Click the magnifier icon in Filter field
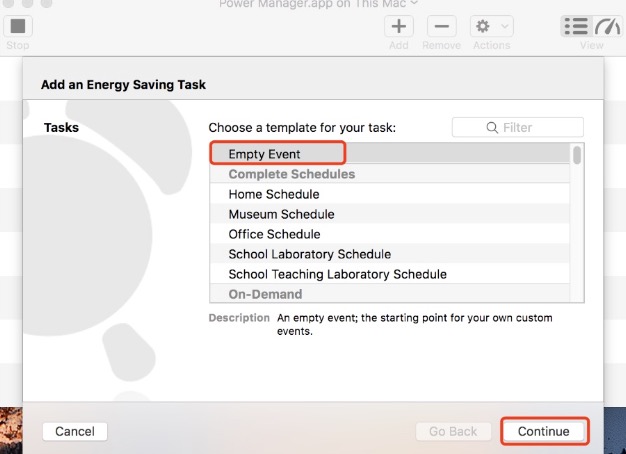 [x=492, y=128]
